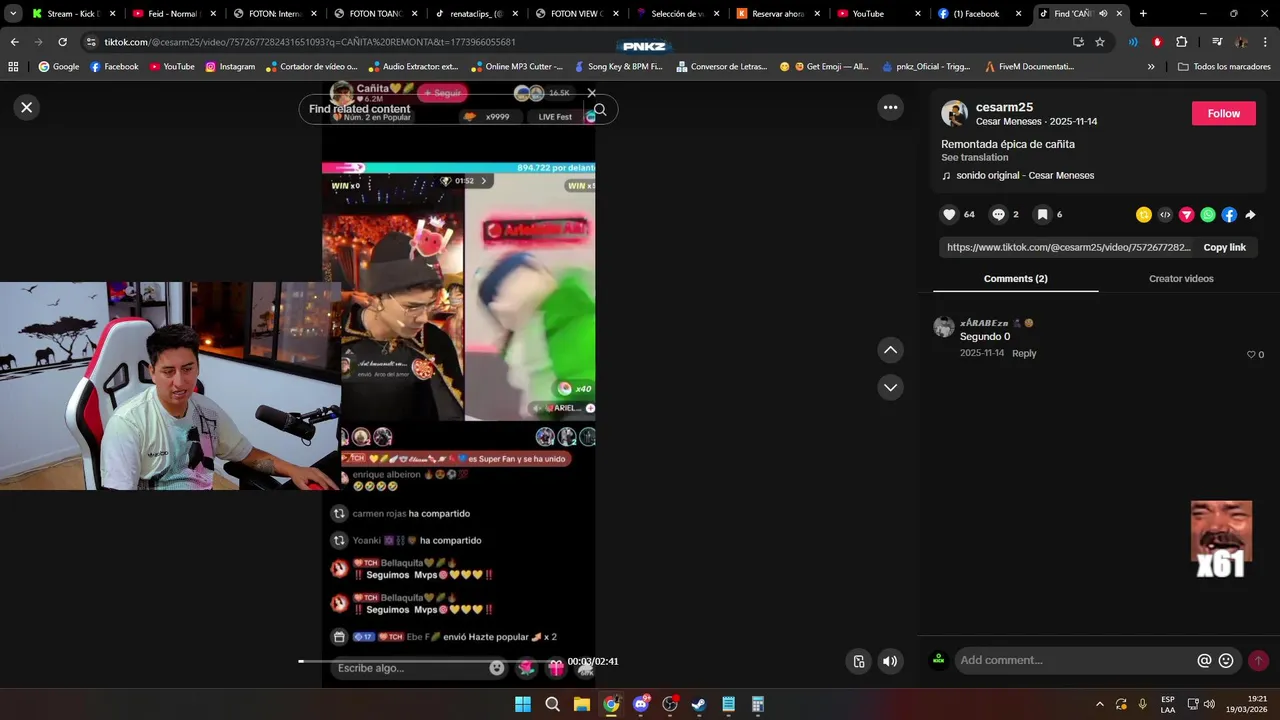Viewport: 1280px width, 720px height.
Task: Like the video with the heart icon
Action: pyautogui.click(x=949, y=214)
